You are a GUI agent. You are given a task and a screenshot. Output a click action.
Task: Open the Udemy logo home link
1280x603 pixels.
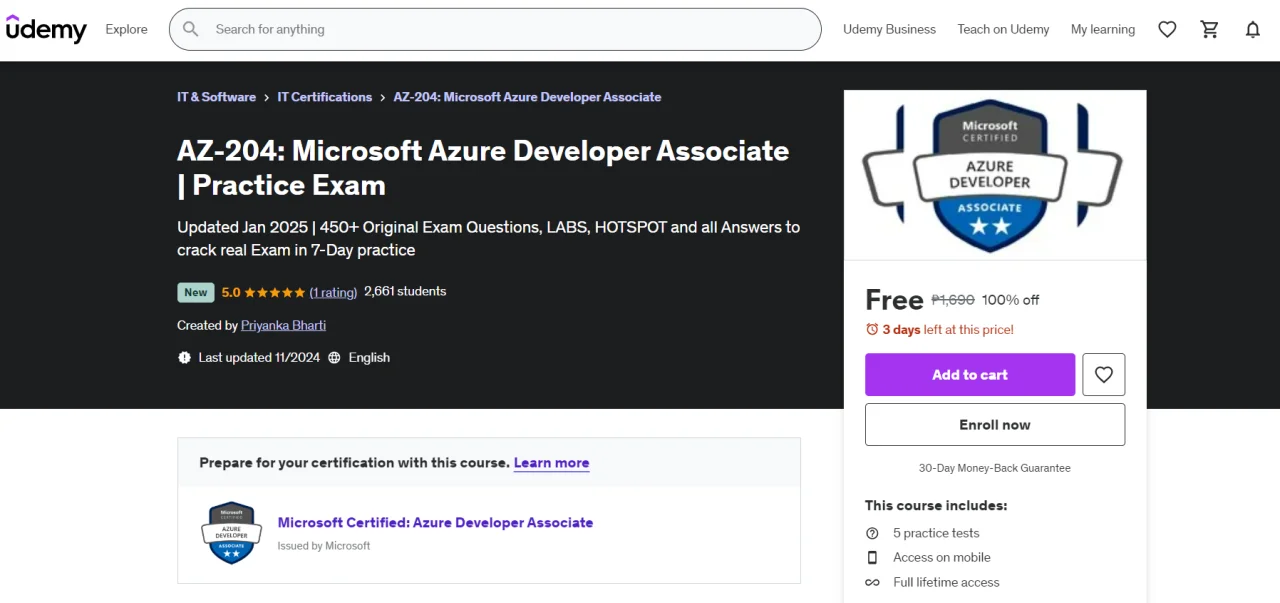click(x=46, y=29)
